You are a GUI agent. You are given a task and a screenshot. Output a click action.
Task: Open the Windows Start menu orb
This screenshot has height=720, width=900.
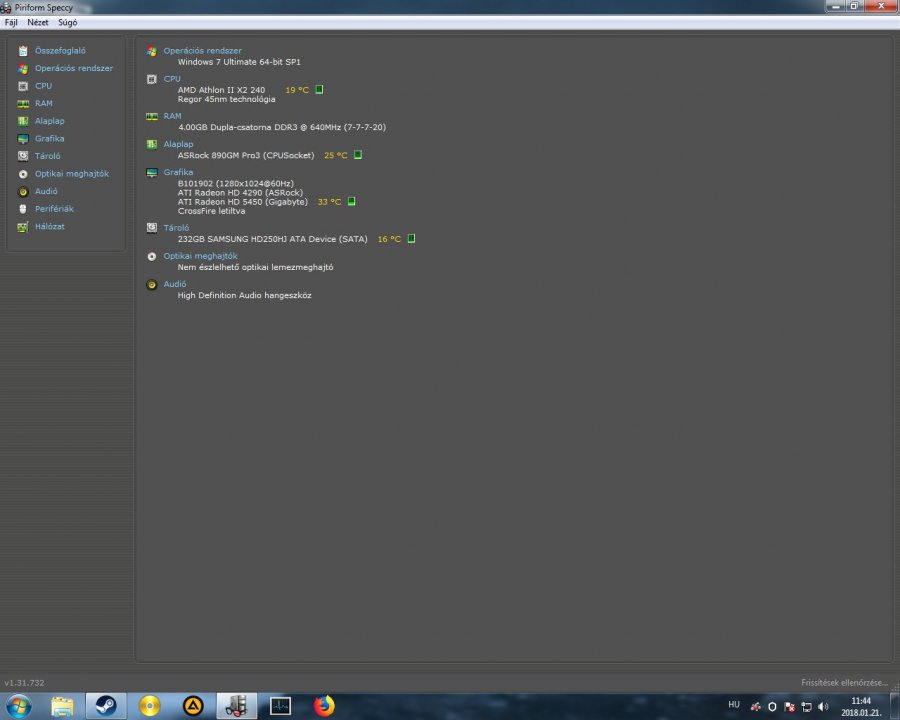[18, 706]
